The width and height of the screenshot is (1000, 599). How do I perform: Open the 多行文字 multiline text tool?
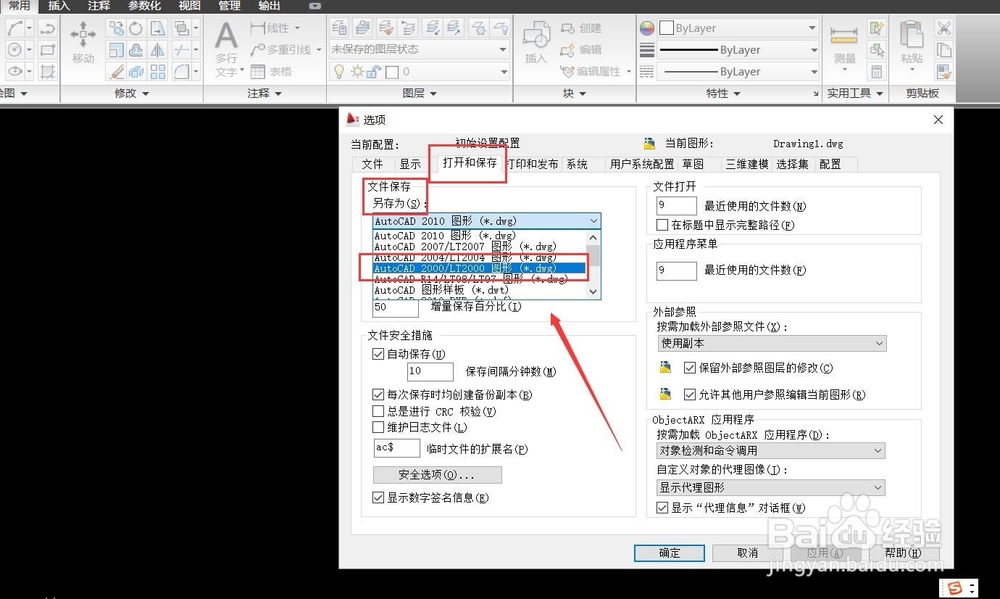pos(226,48)
